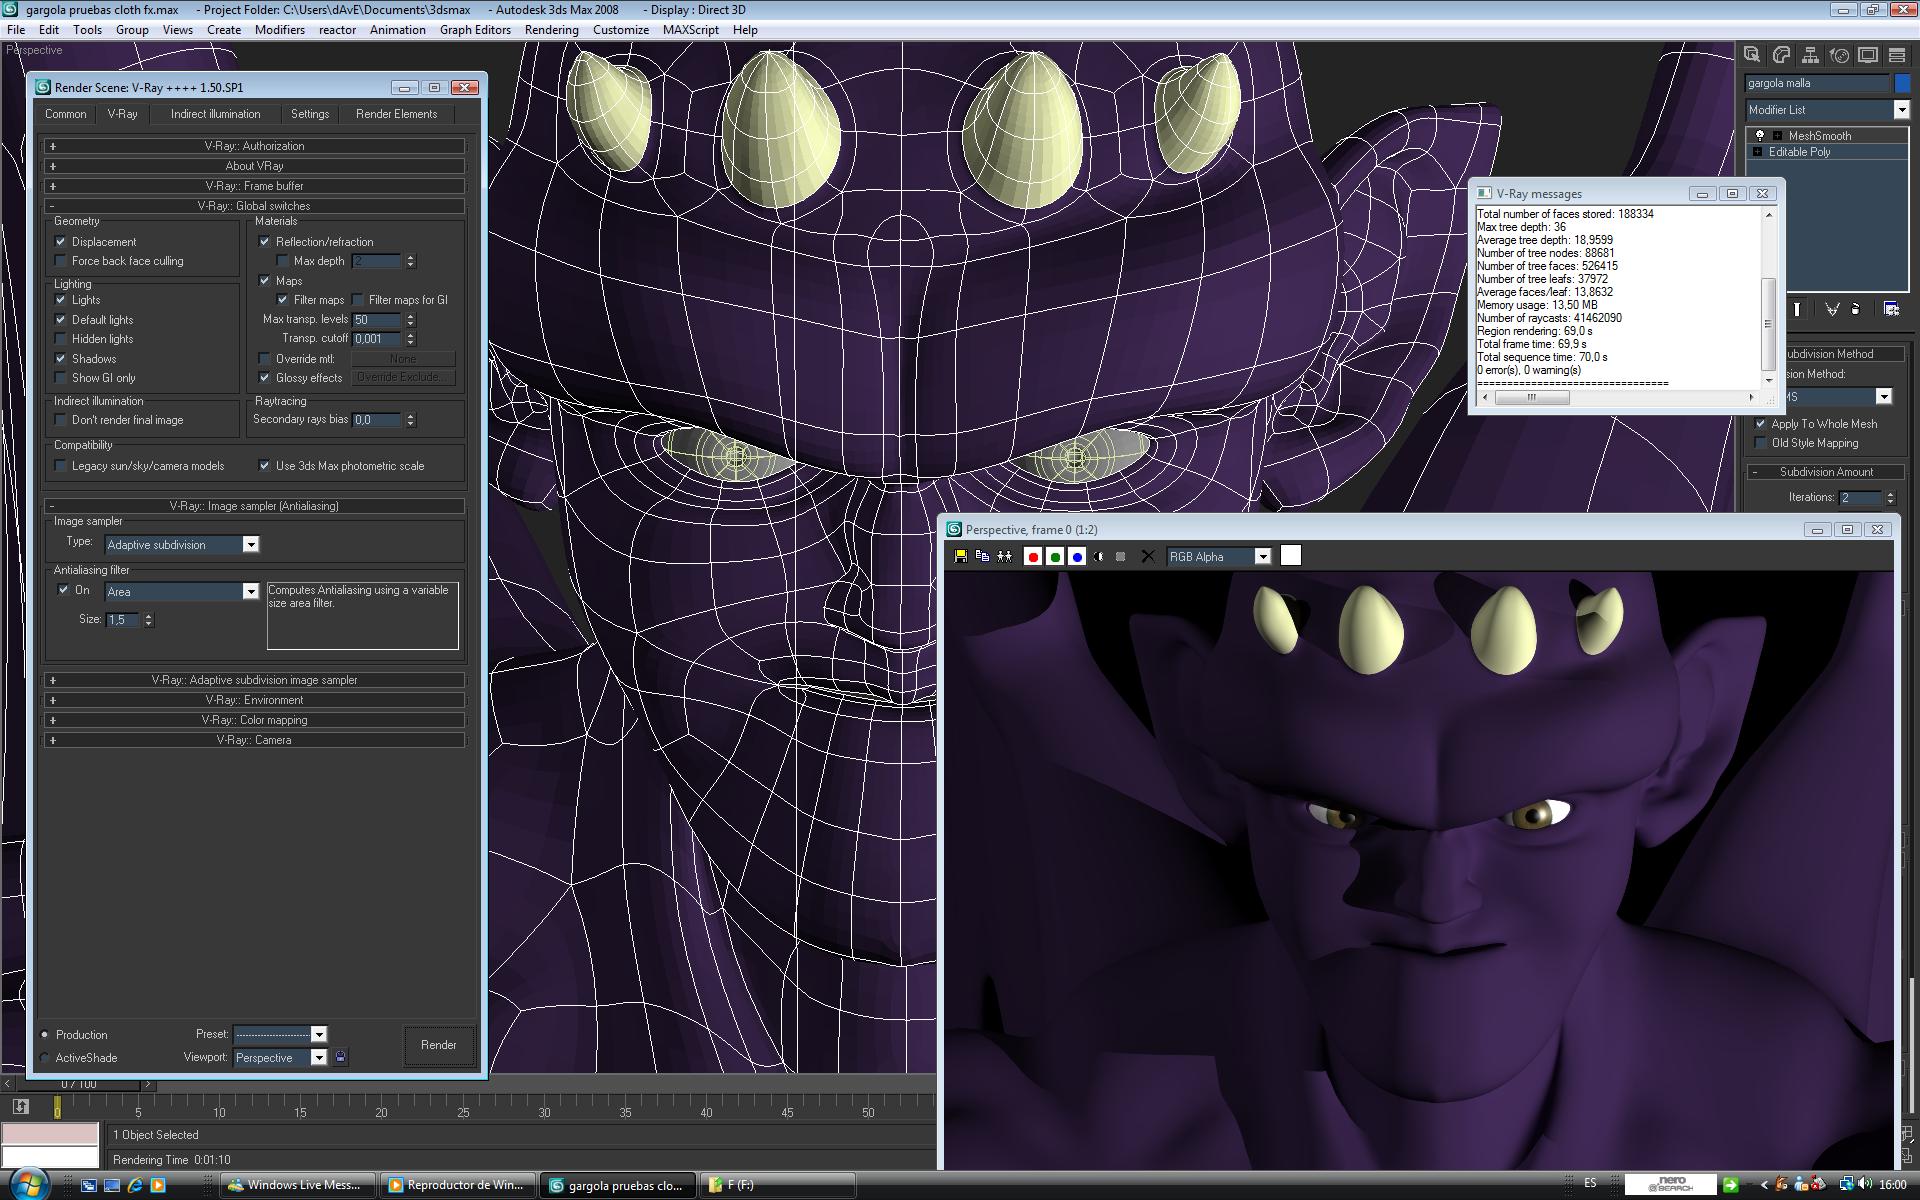
Task: Switch to Indirect illumination tab
Action: [215, 114]
